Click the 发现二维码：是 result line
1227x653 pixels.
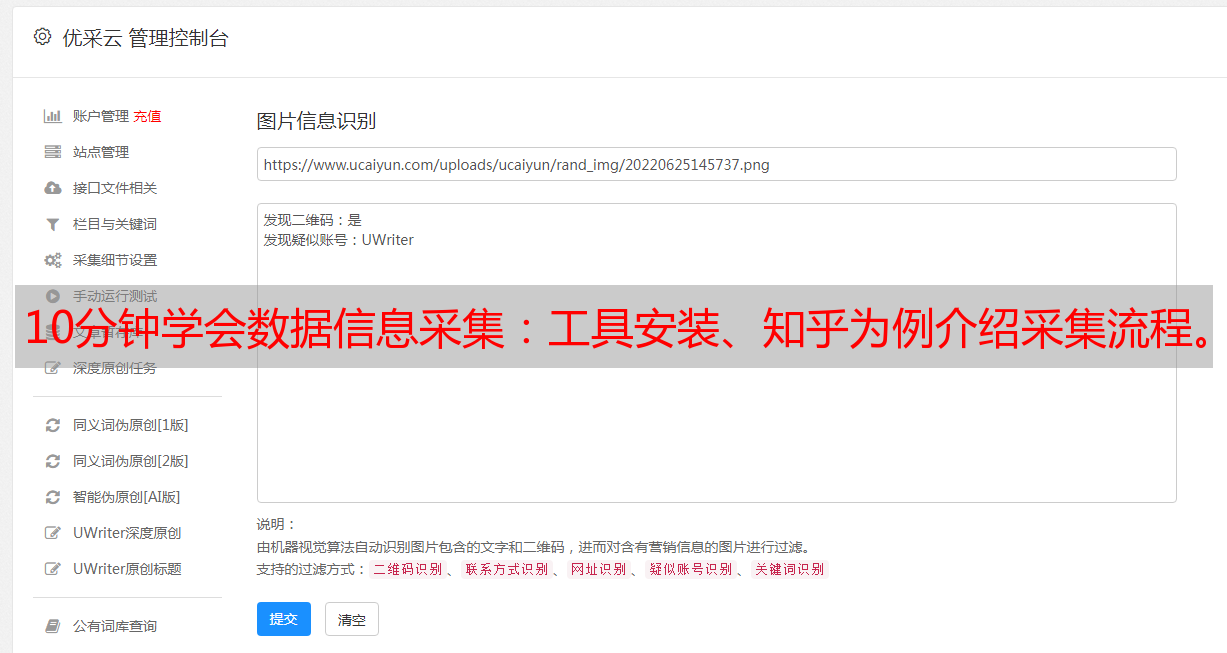[x=312, y=220]
